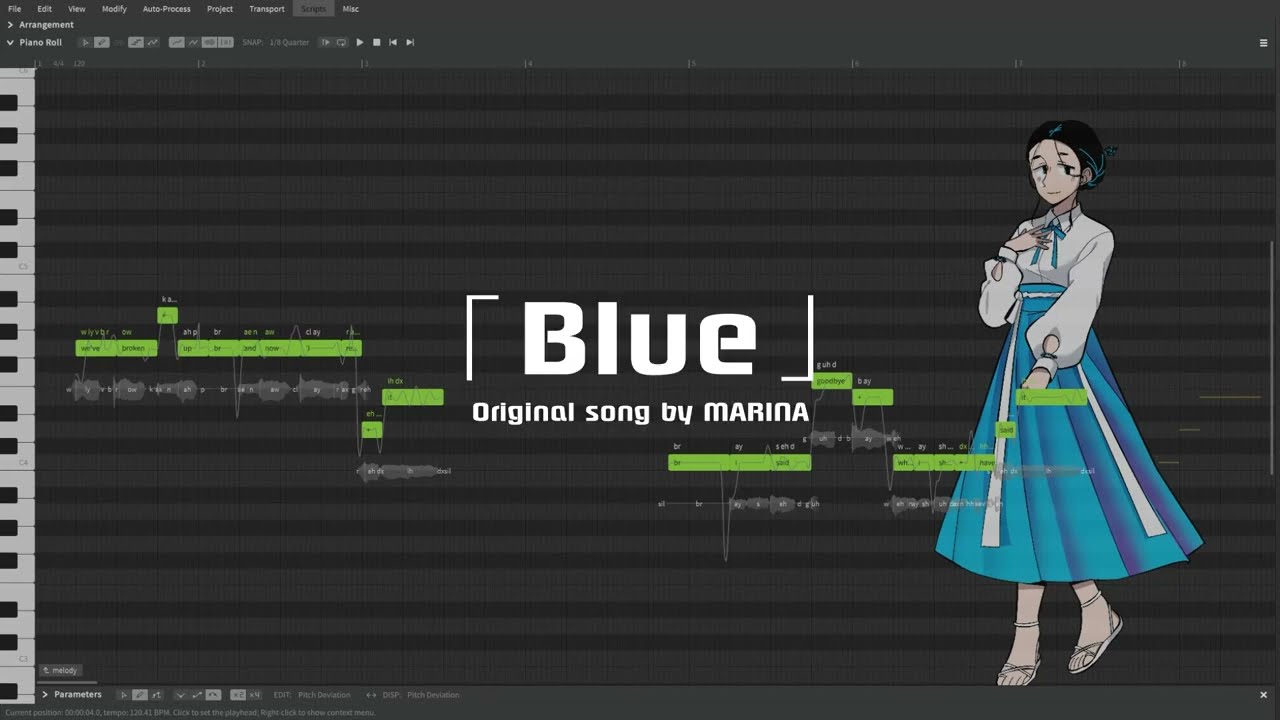Image resolution: width=1280 pixels, height=720 pixels.
Task: Expand the Arrangement panel
Action: [x=10, y=24]
